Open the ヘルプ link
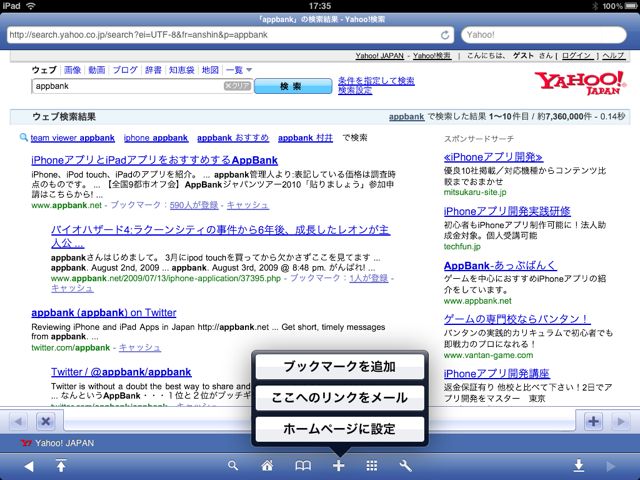The image size is (640, 480). (613, 56)
